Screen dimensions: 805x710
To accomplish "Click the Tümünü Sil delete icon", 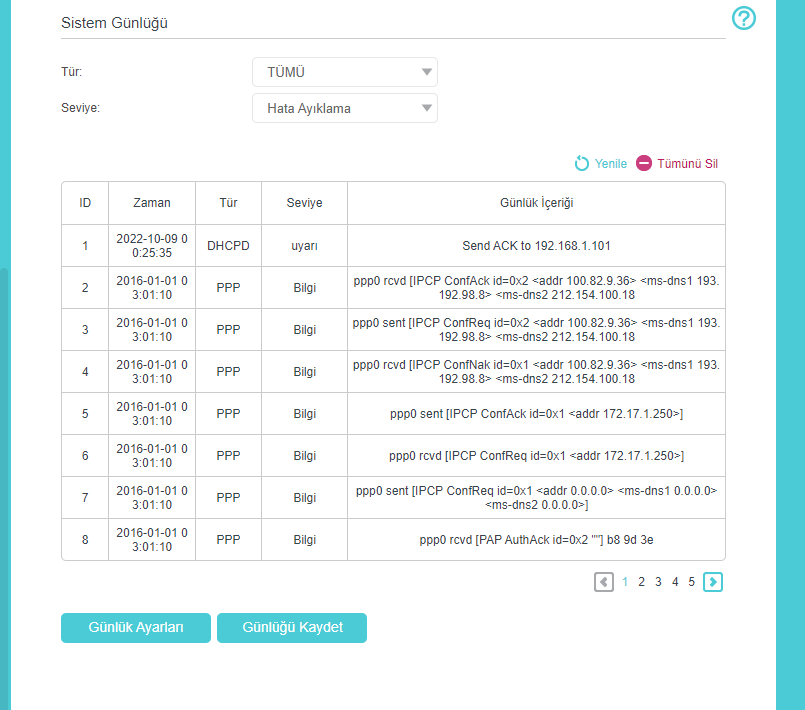I will pyautogui.click(x=644, y=163).
